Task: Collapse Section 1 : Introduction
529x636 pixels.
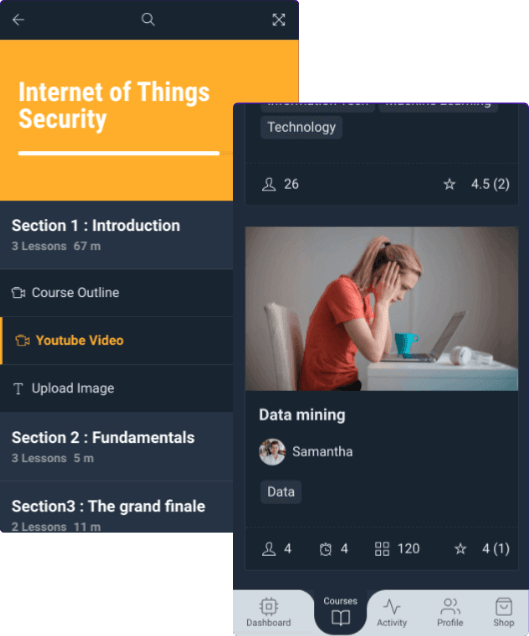Action: (116, 235)
